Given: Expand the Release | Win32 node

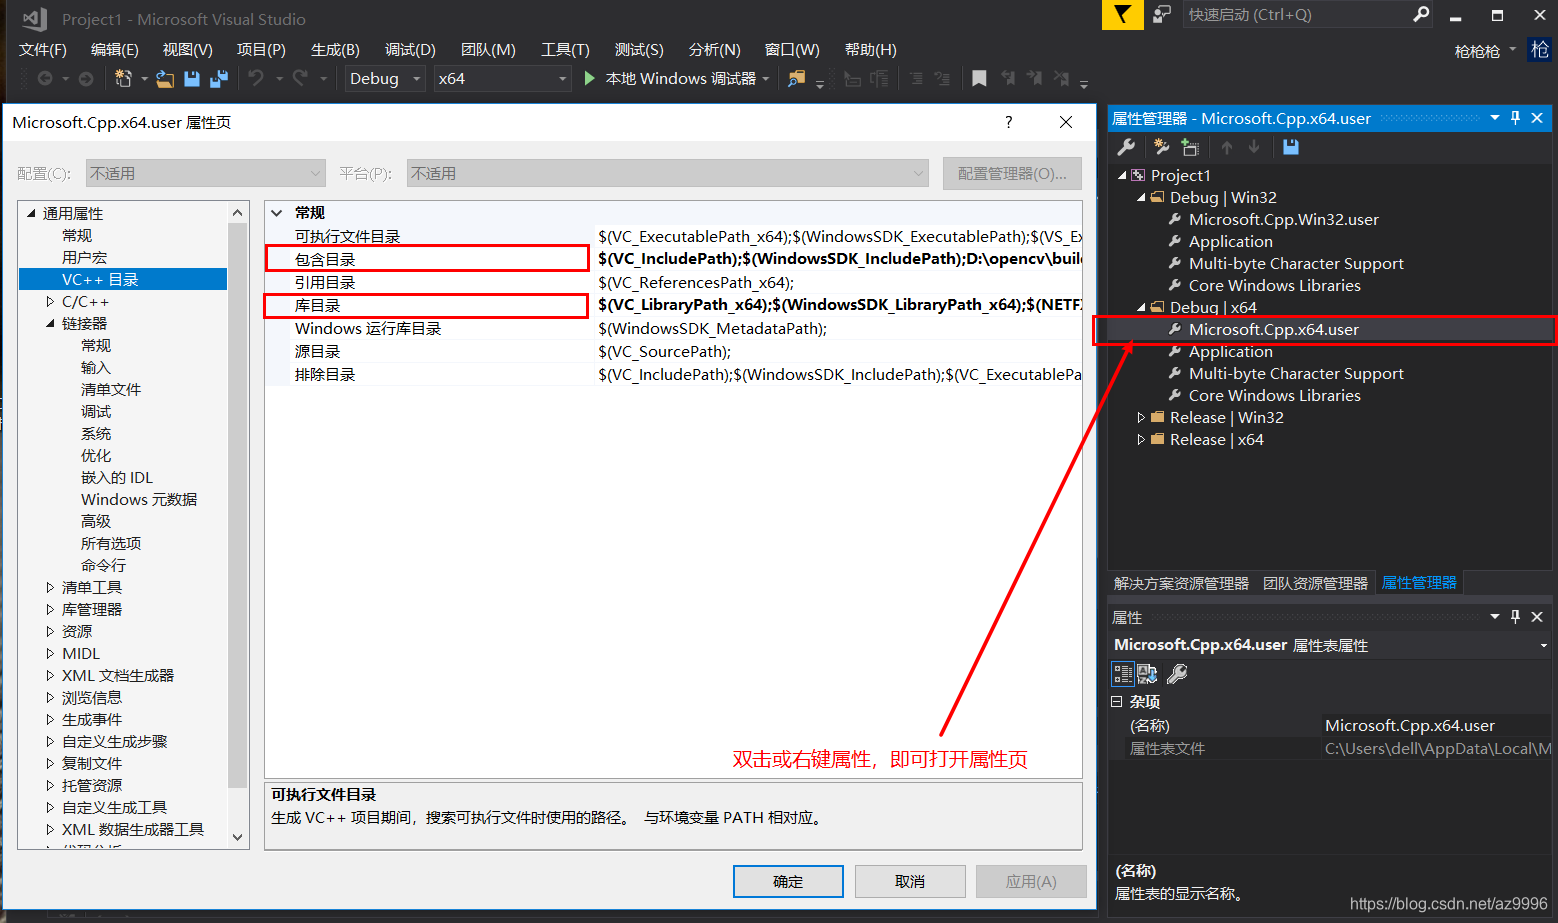Looking at the screenshot, I should click(1141, 417).
